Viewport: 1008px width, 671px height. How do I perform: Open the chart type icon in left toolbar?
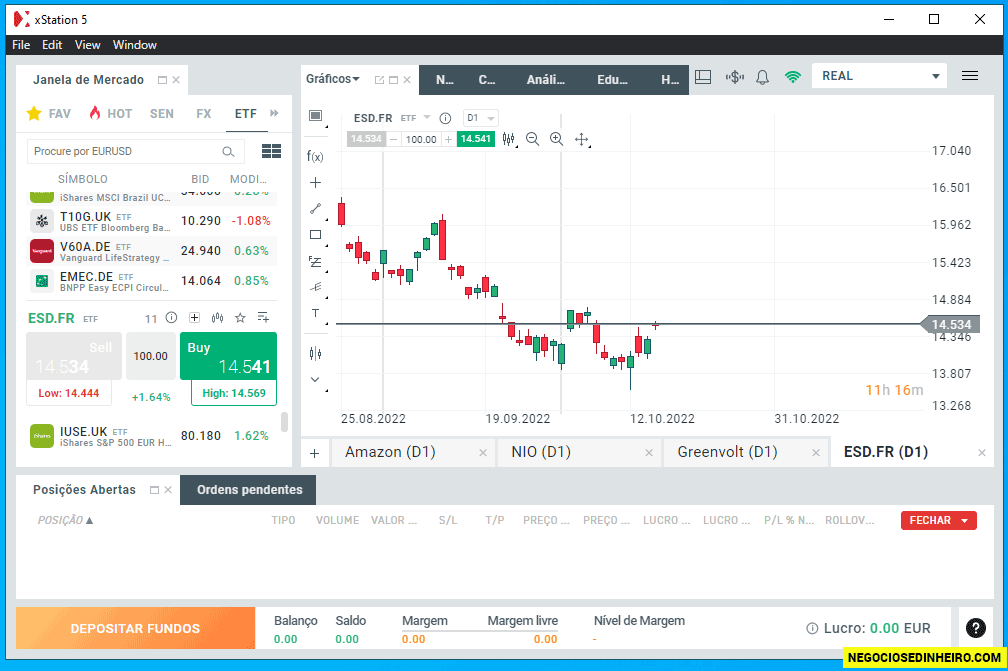tap(315, 353)
